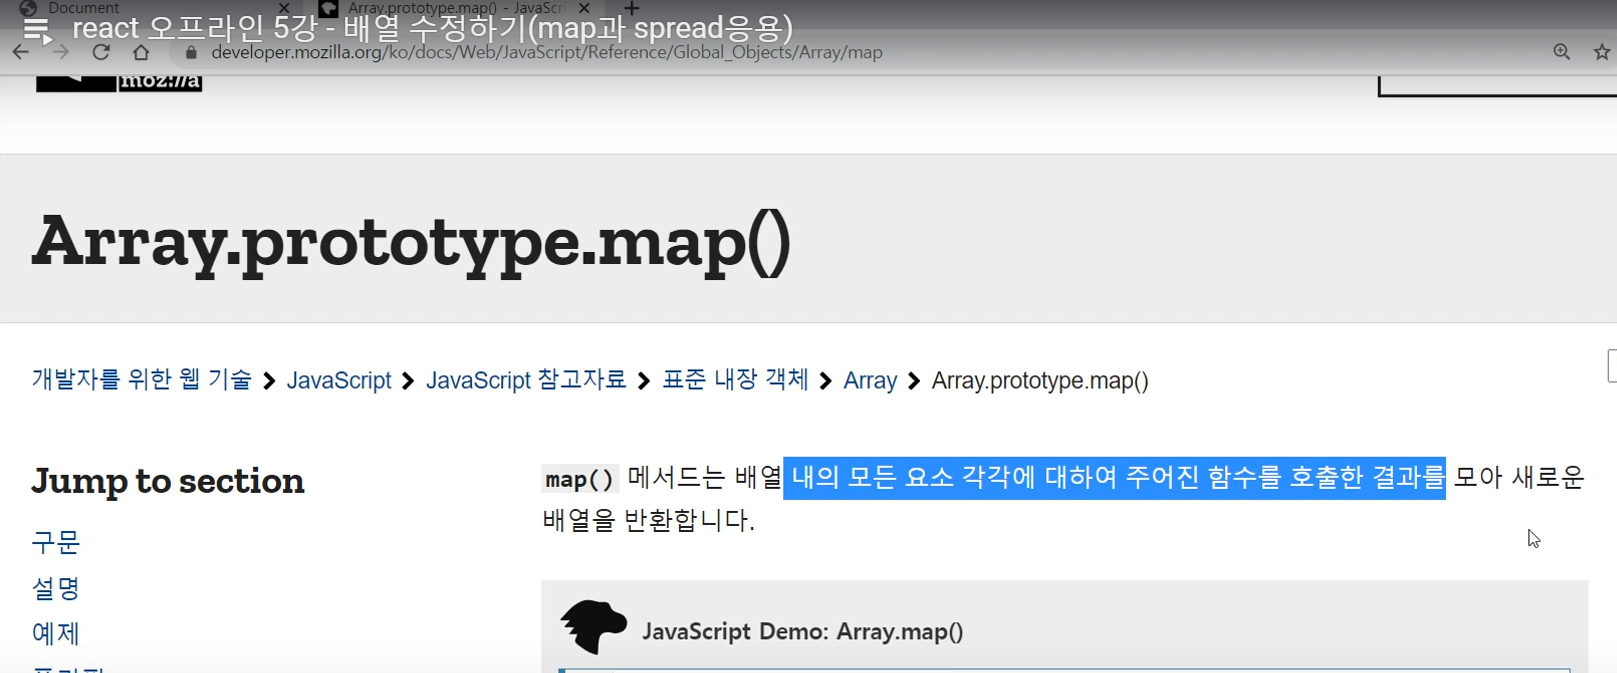Reload the current page
1617x673 pixels.
[x=101, y=52]
